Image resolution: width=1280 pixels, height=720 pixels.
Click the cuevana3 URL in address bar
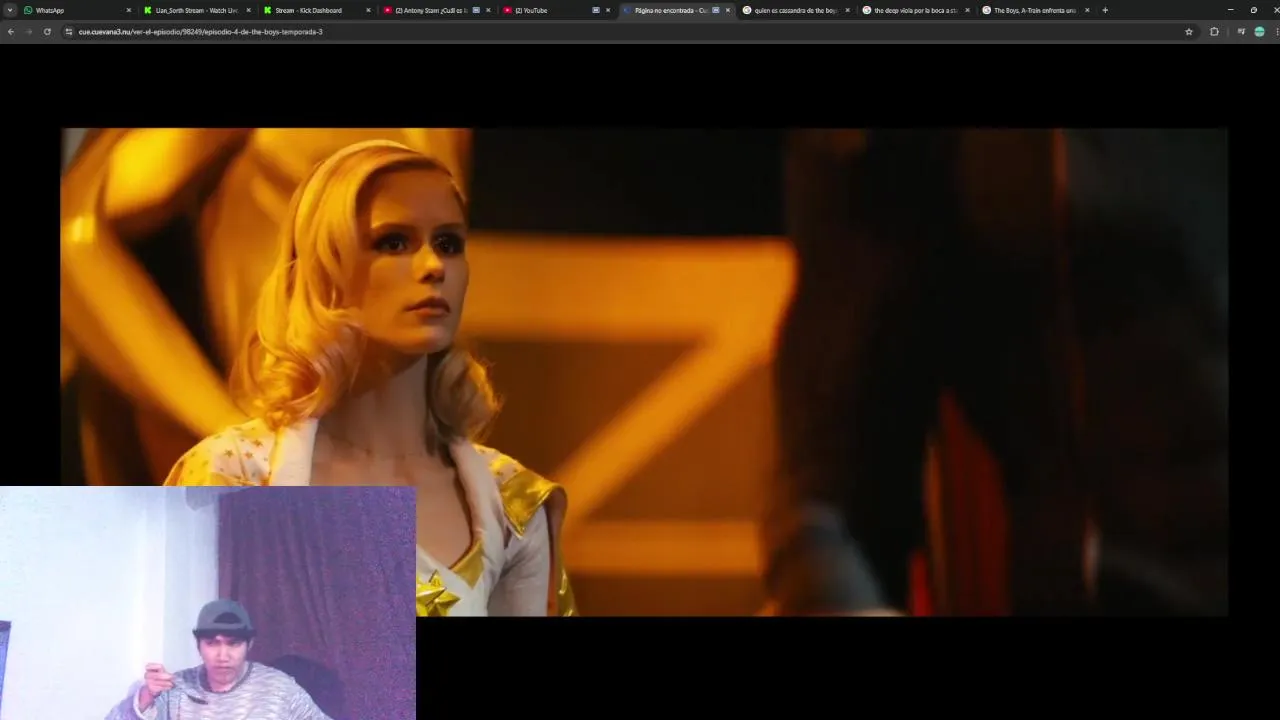point(200,32)
